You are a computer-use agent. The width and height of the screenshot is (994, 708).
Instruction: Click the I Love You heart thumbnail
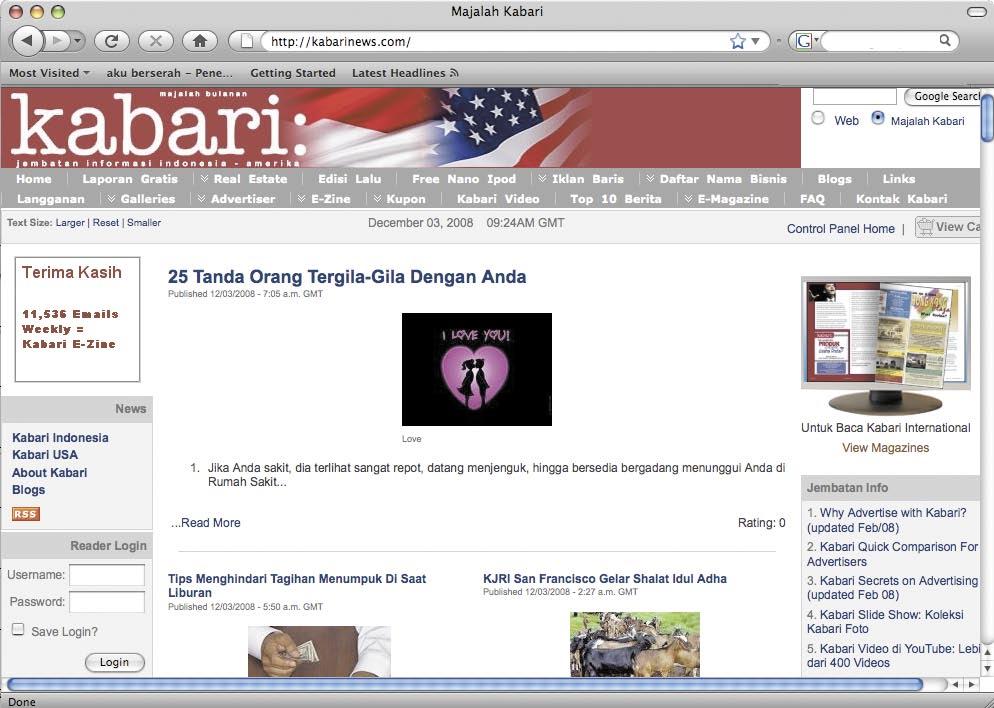(477, 370)
